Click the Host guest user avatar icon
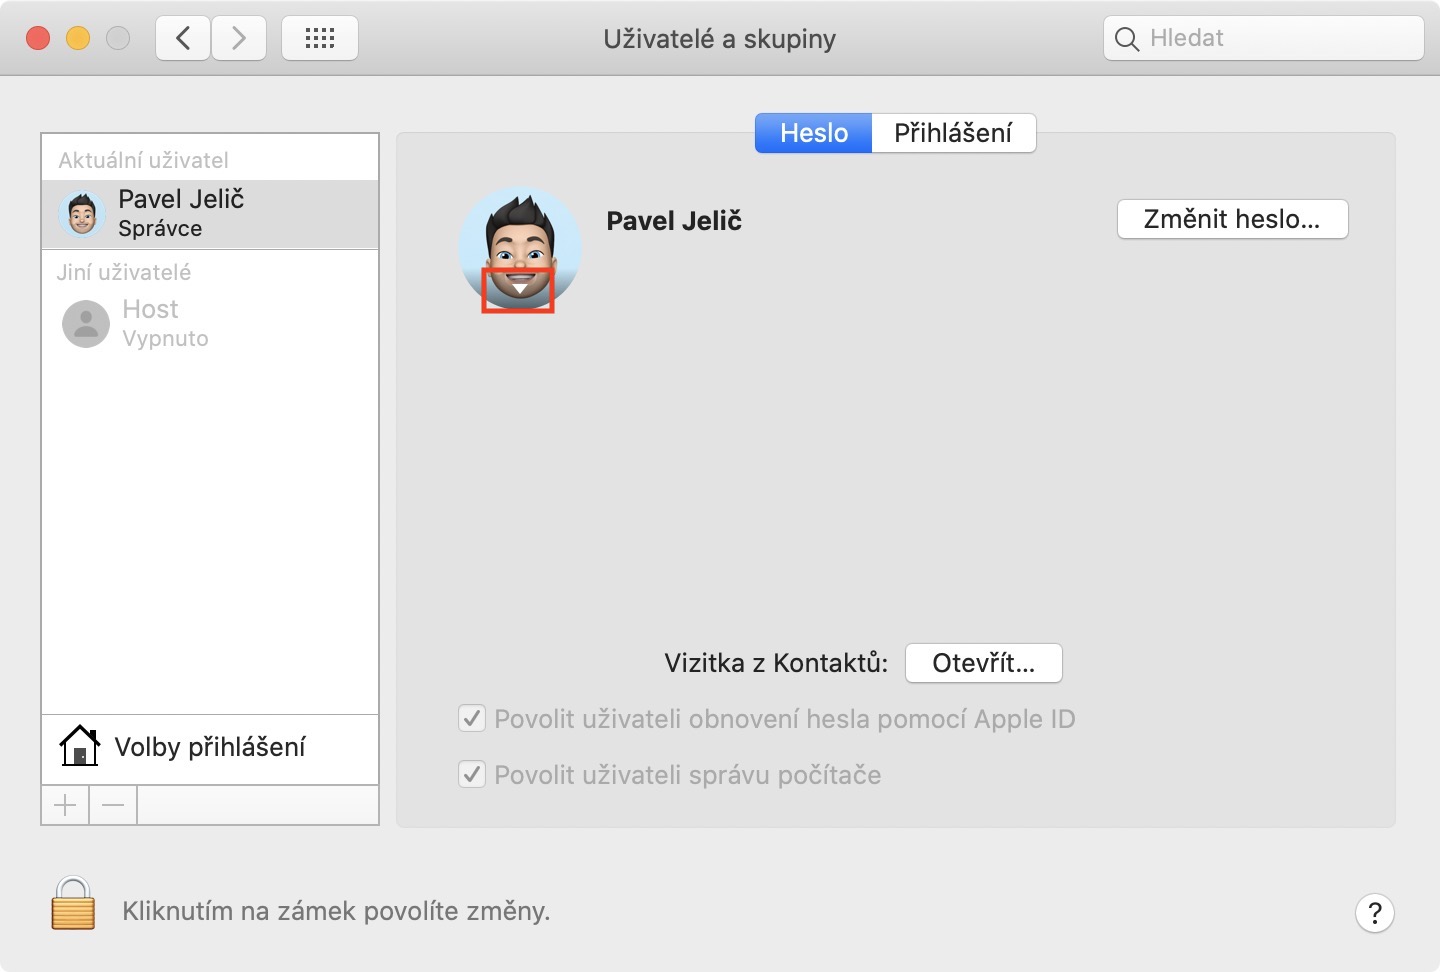The height and width of the screenshot is (972, 1440). point(86,324)
